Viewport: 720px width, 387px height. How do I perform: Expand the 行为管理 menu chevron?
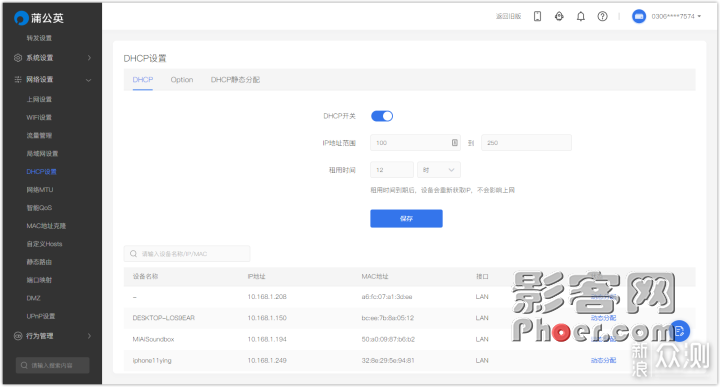pyautogui.click(x=89, y=336)
